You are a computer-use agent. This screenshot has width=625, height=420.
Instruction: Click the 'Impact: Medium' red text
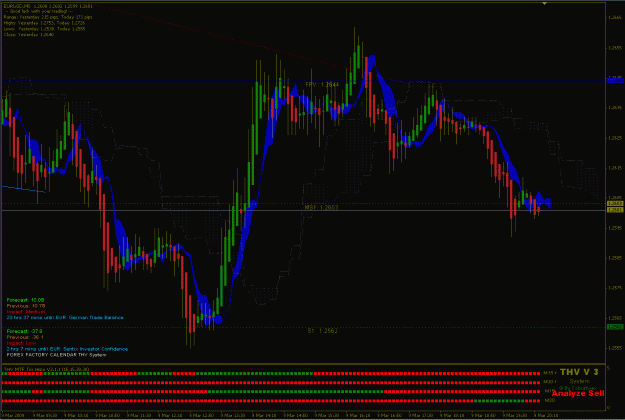(x=26, y=312)
